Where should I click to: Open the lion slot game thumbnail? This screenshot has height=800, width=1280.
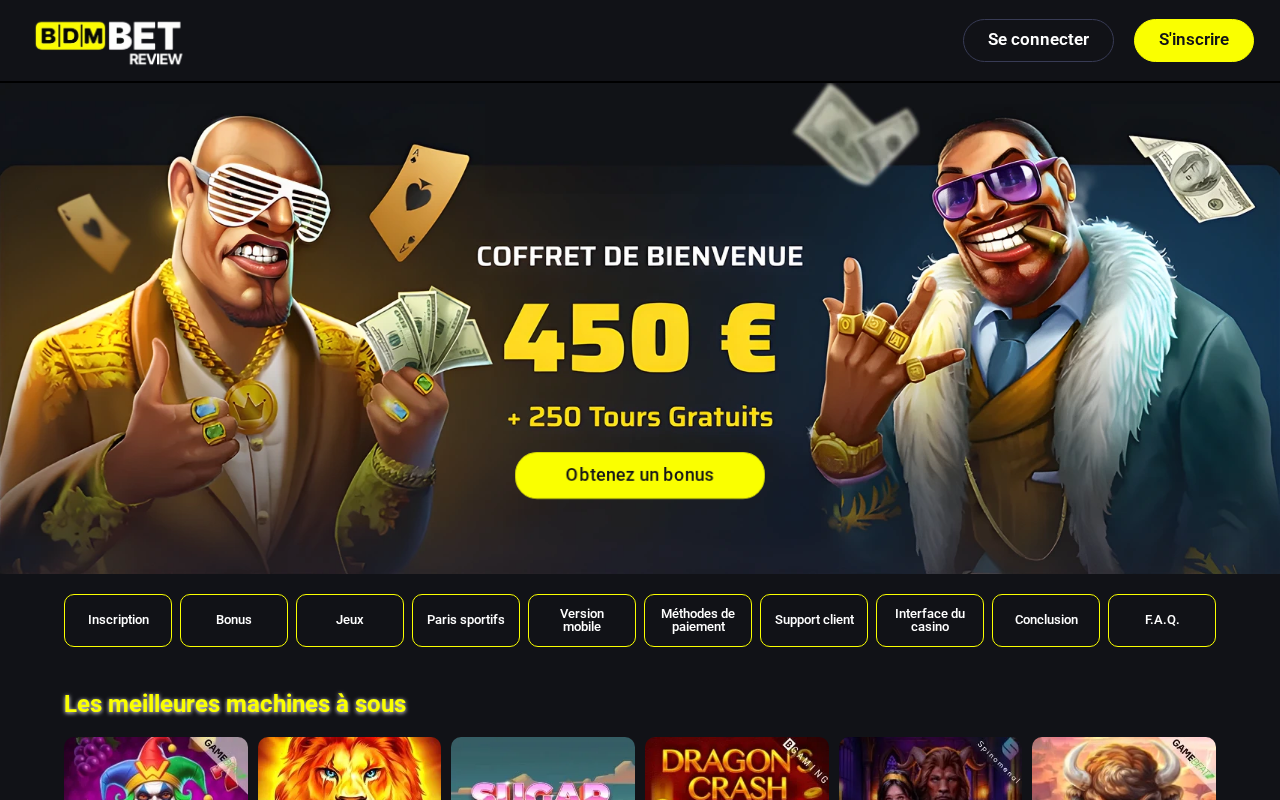tap(349, 769)
